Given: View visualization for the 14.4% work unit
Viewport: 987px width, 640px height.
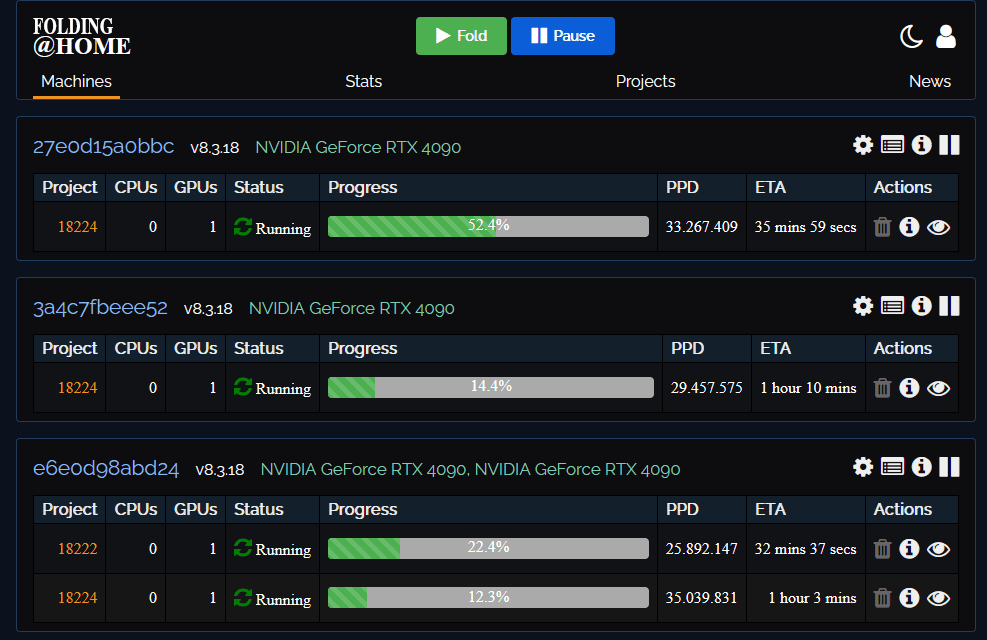Looking at the screenshot, I should pos(939,388).
